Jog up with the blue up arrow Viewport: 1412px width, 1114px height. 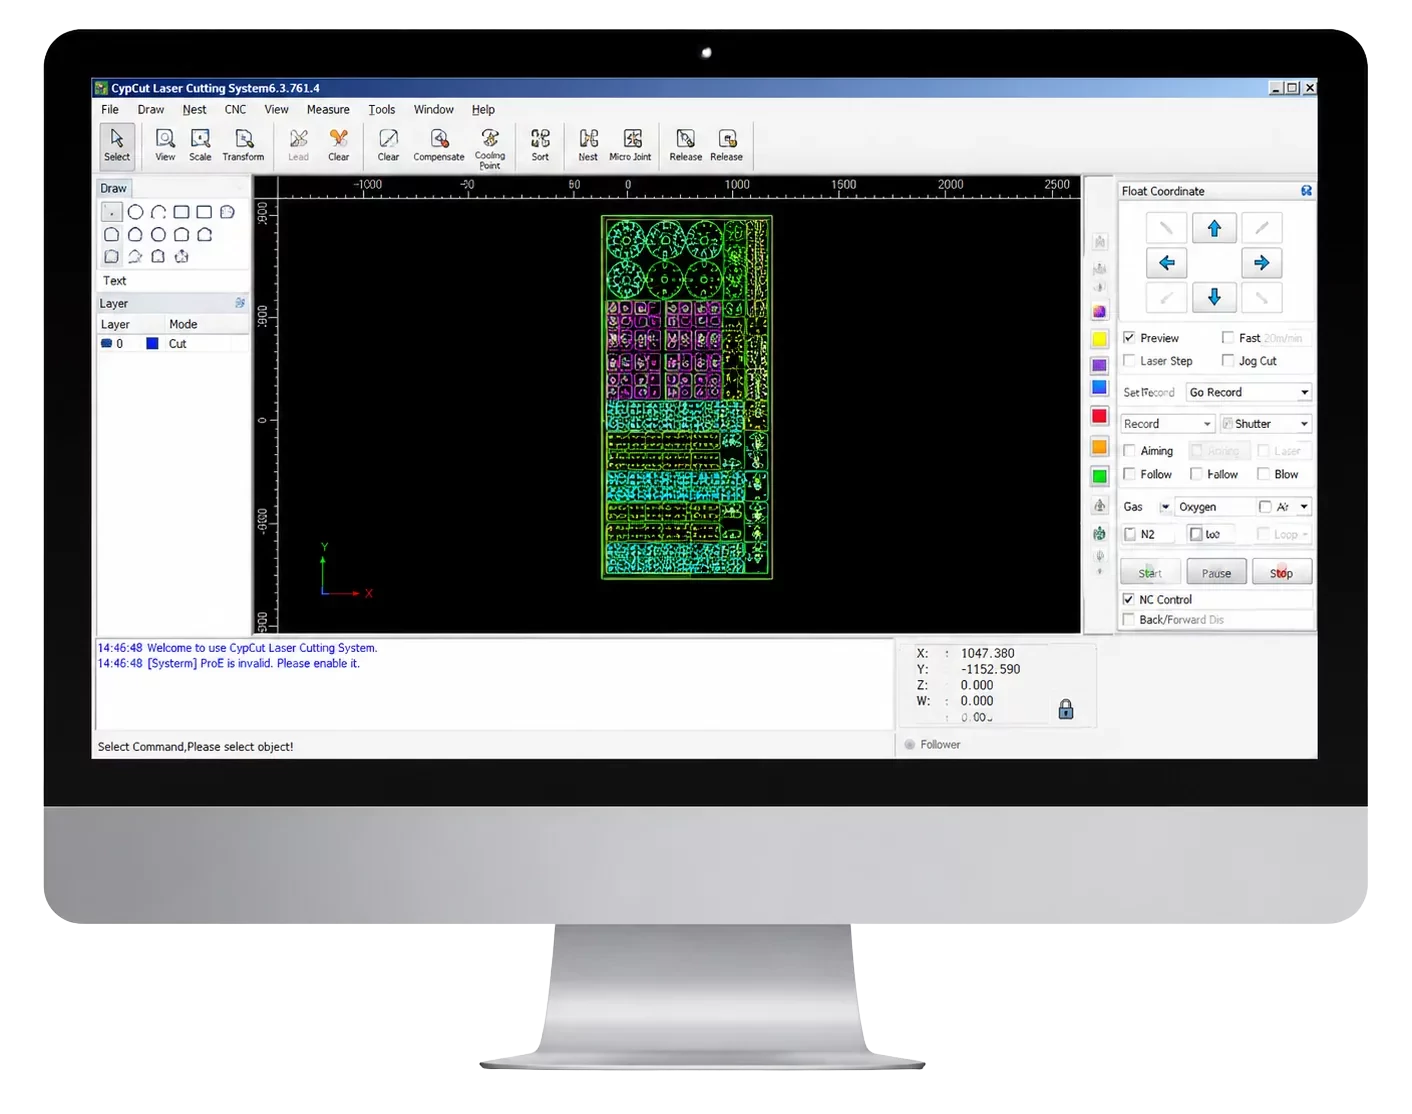tap(1214, 228)
